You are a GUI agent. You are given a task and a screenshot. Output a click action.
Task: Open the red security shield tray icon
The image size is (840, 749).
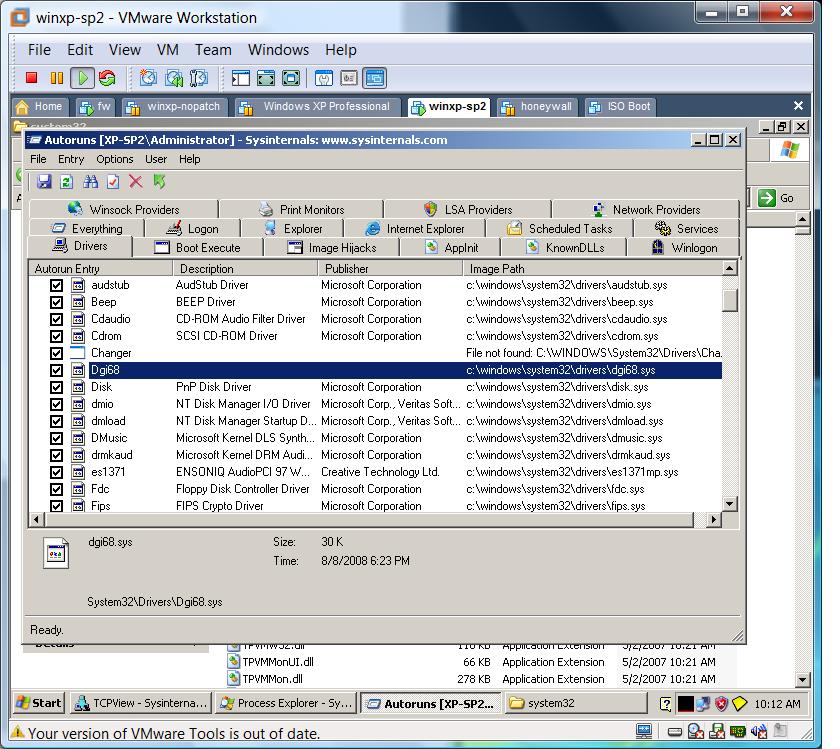click(721, 703)
